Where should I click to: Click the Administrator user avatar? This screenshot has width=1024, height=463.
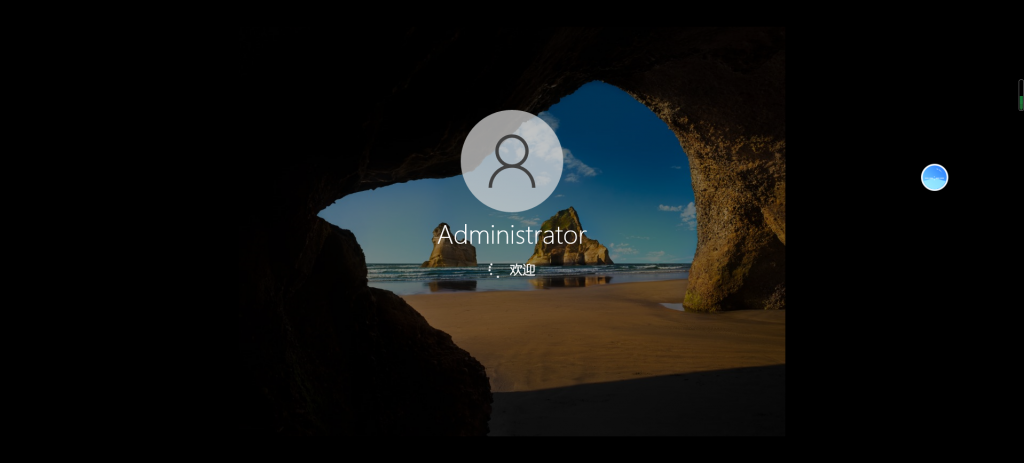tap(511, 161)
